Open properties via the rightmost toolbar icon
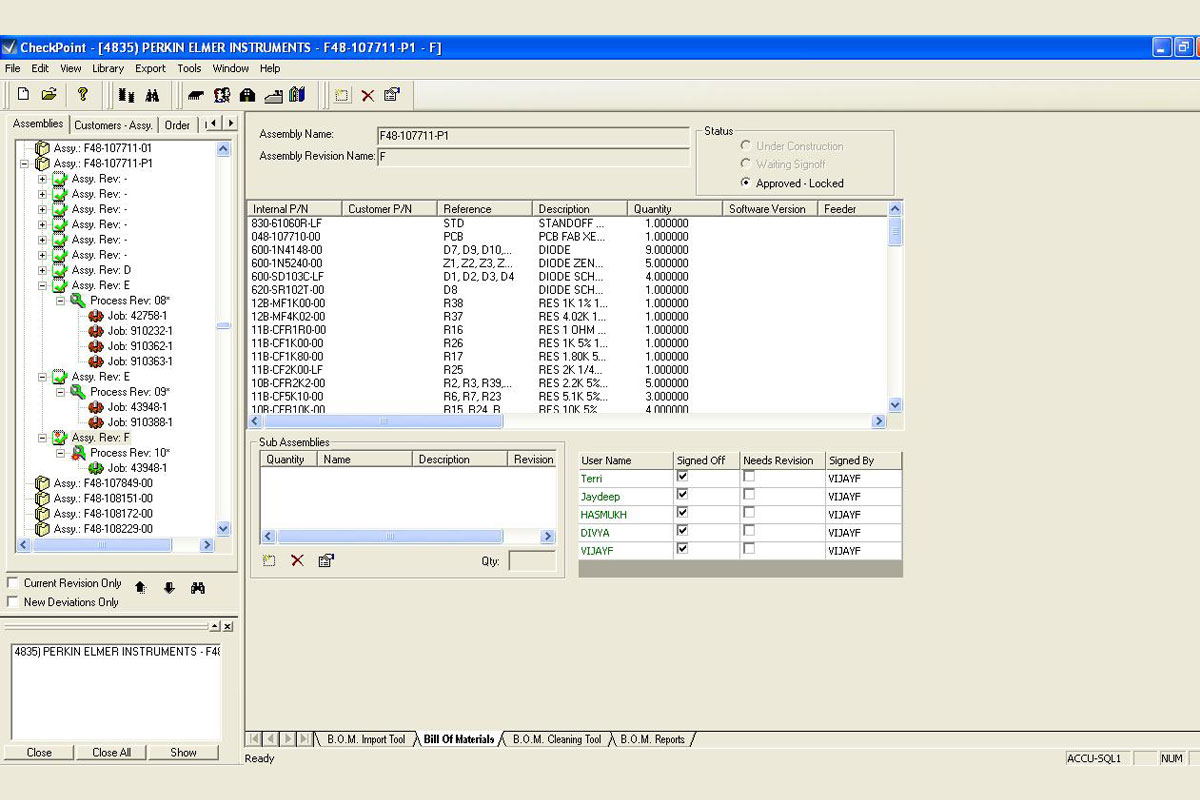Viewport: 1200px width, 800px height. point(392,95)
